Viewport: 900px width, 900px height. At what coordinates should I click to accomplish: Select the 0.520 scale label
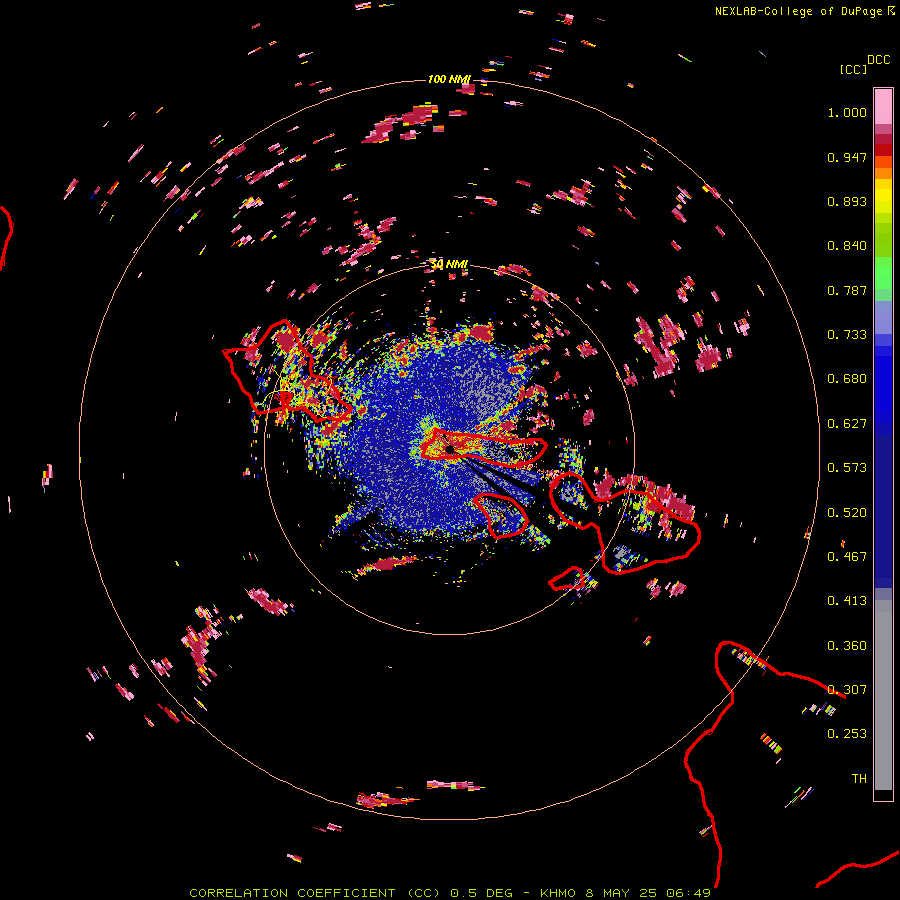(x=847, y=513)
